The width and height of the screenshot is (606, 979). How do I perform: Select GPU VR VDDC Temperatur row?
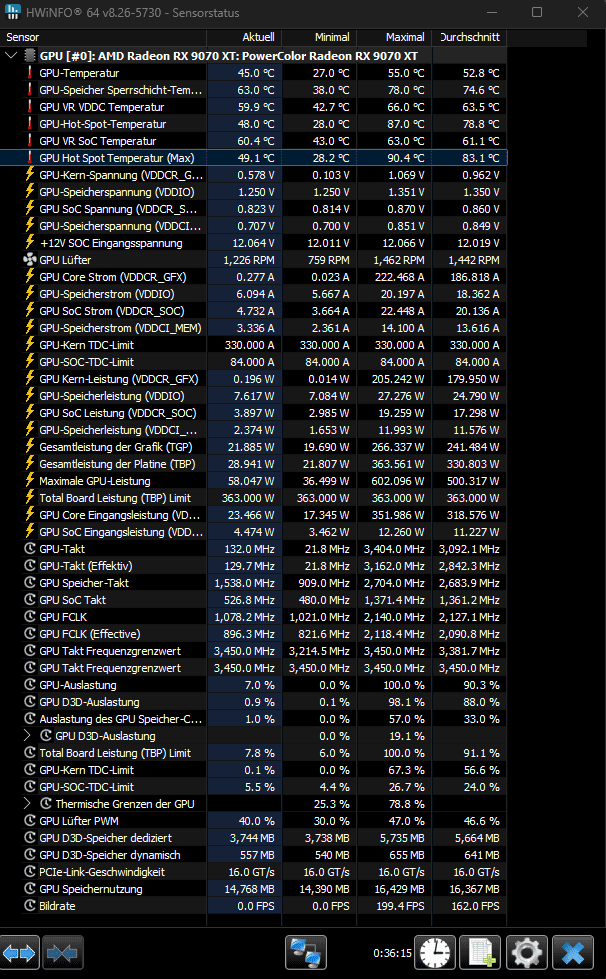pyautogui.click(x=253, y=107)
